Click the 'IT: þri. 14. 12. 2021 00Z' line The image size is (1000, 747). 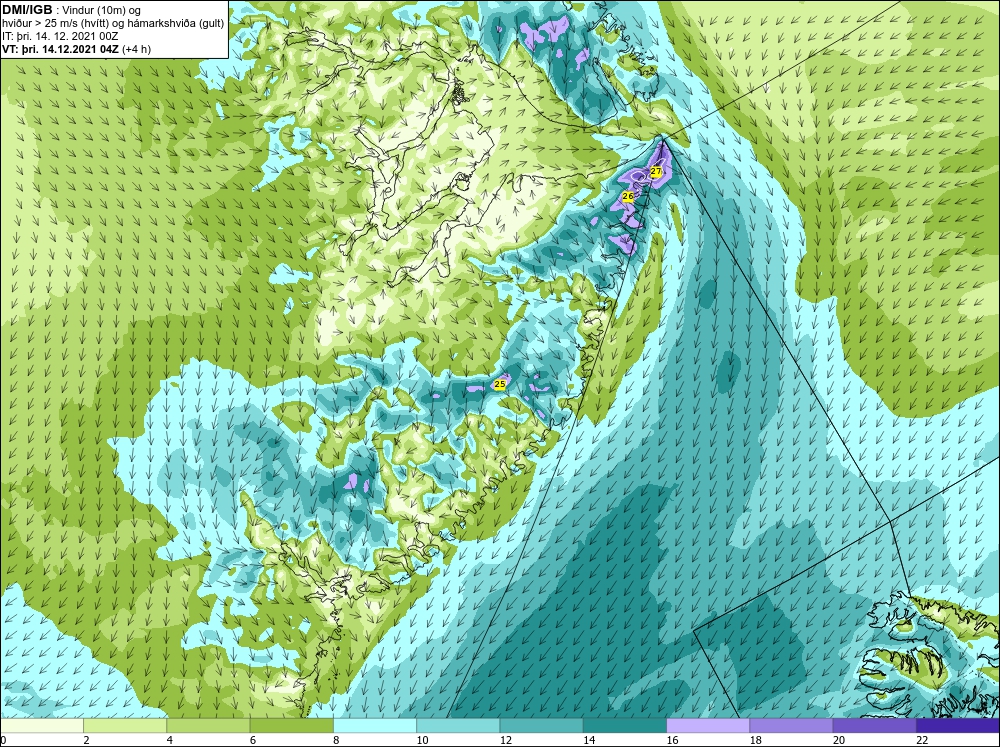coord(60,36)
